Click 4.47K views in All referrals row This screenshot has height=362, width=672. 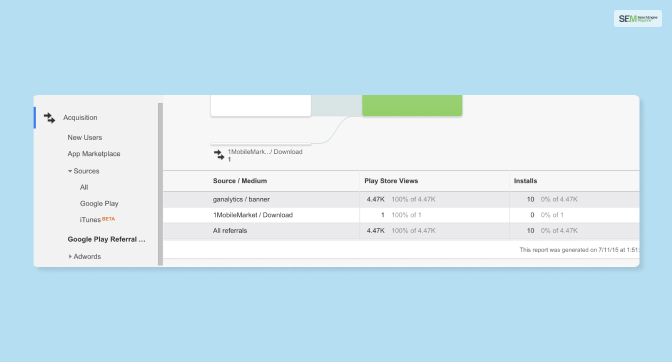tap(375, 230)
